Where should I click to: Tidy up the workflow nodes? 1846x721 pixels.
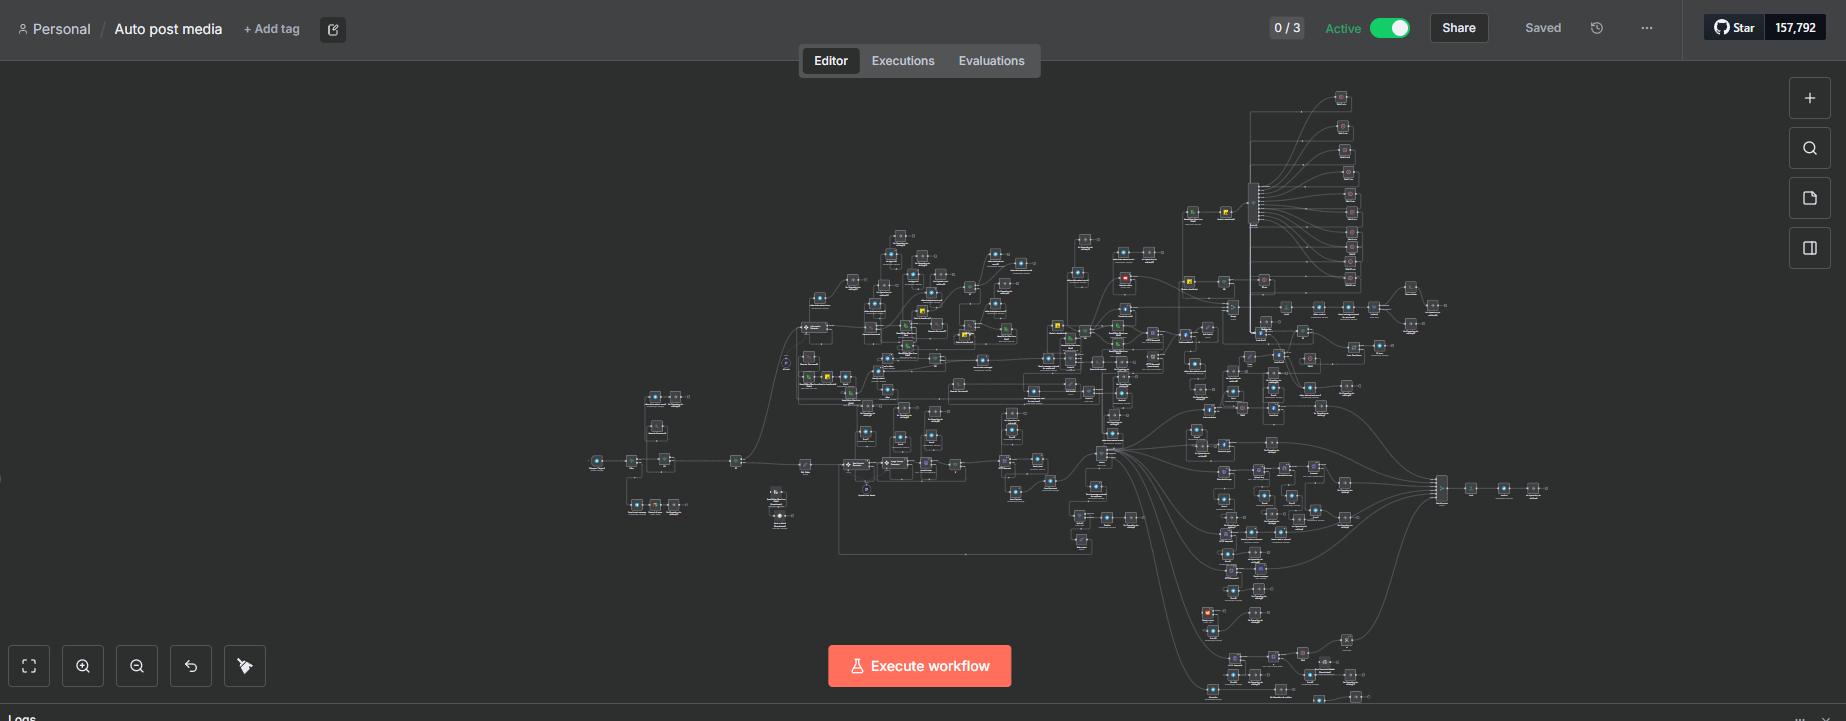pyautogui.click(x=245, y=666)
